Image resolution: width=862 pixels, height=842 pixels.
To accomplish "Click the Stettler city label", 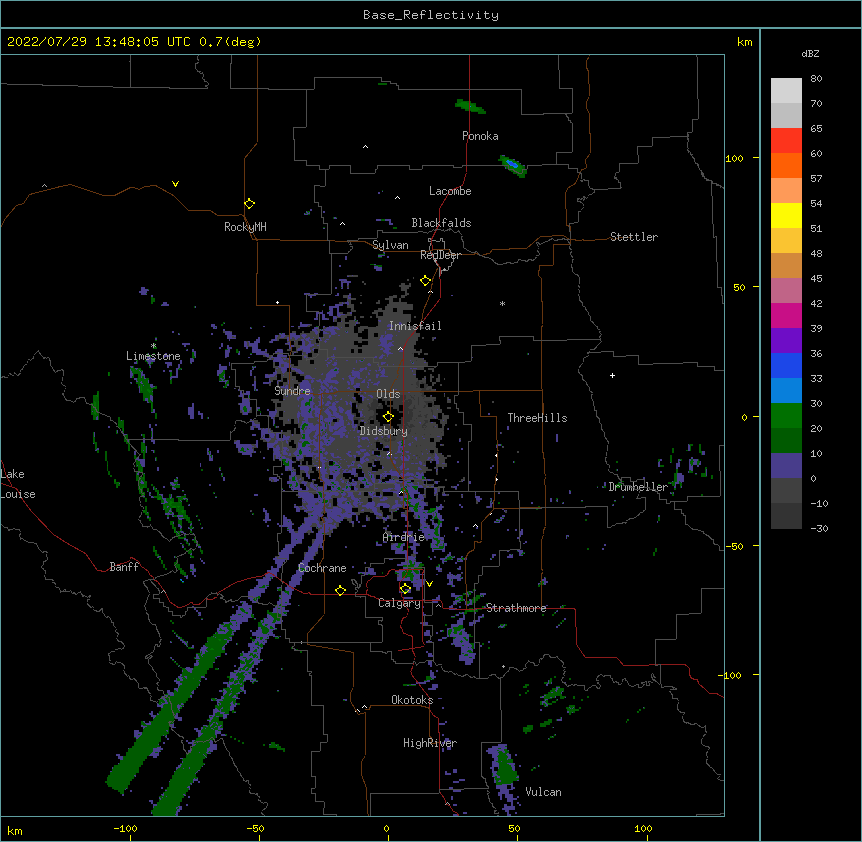I will pos(634,237).
